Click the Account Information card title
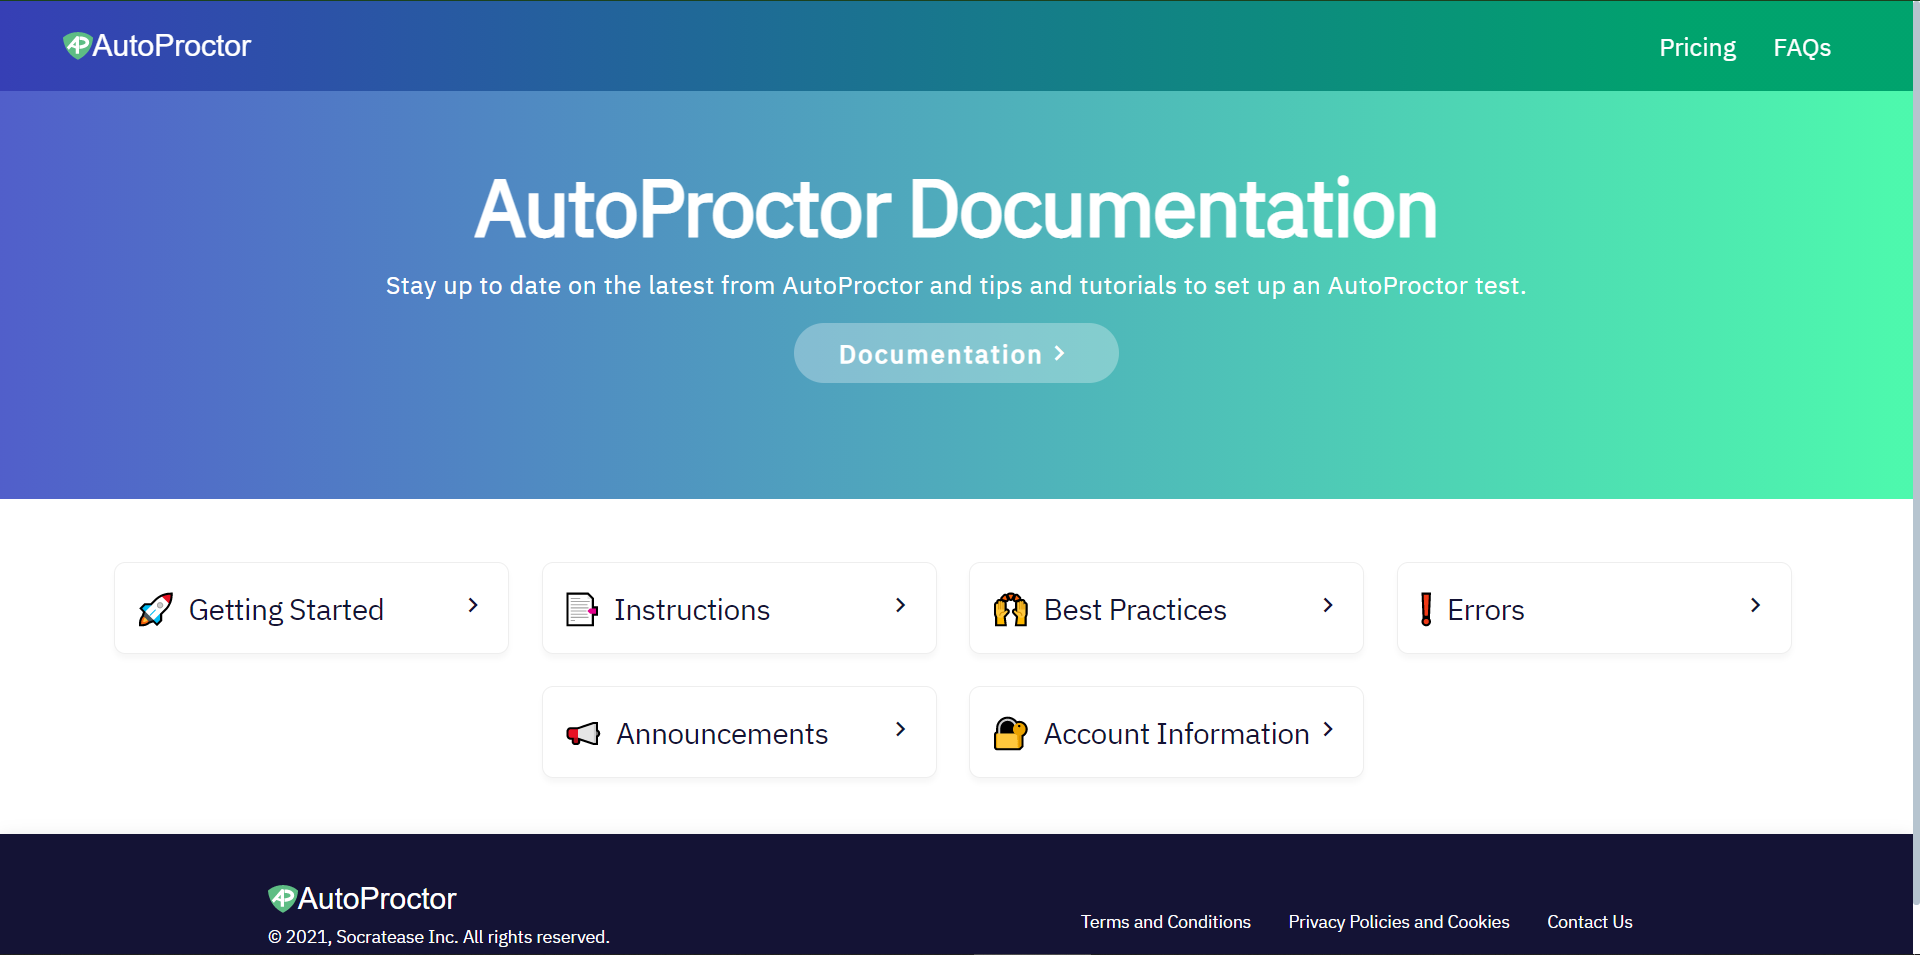This screenshot has height=955, width=1920. click(x=1176, y=734)
